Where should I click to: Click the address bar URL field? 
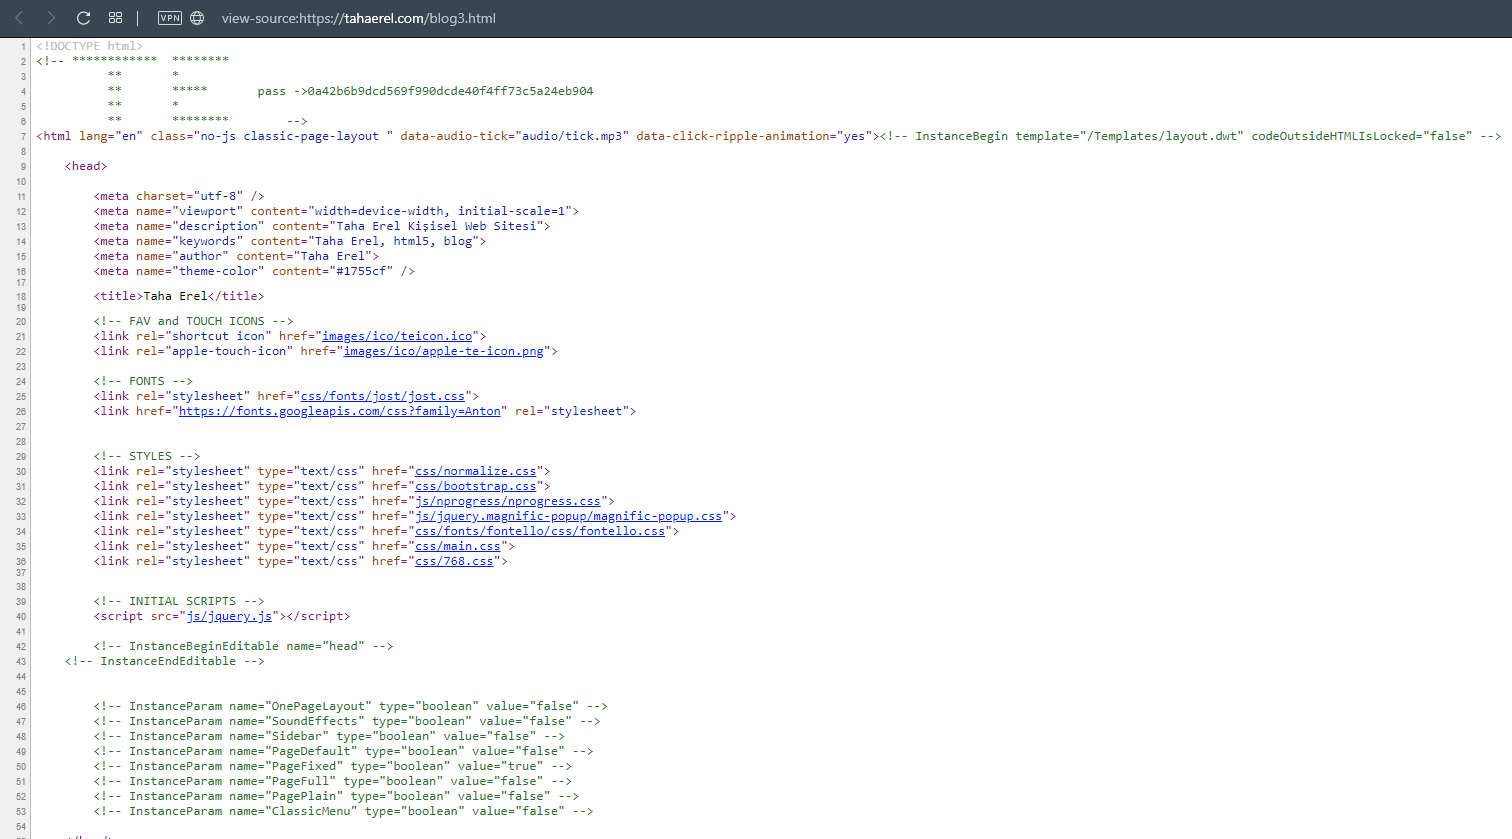[x=358, y=18]
